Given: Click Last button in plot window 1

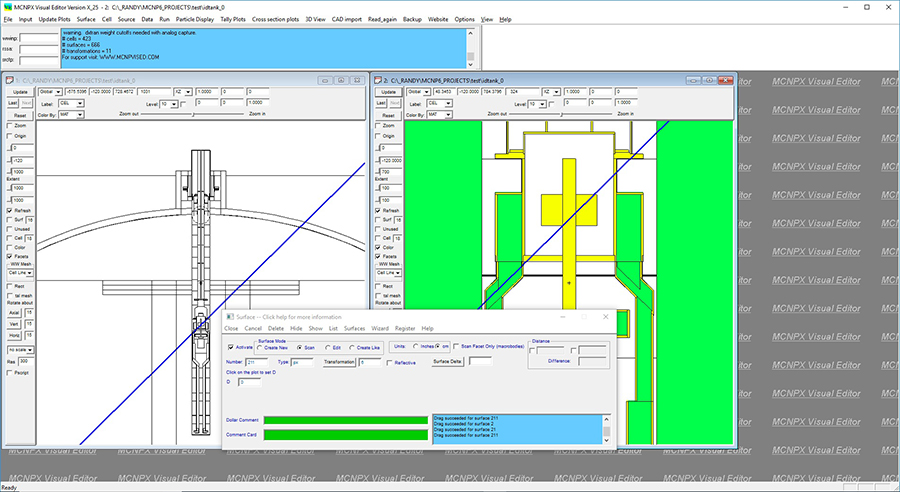Looking at the screenshot, I should coord(13,103).
